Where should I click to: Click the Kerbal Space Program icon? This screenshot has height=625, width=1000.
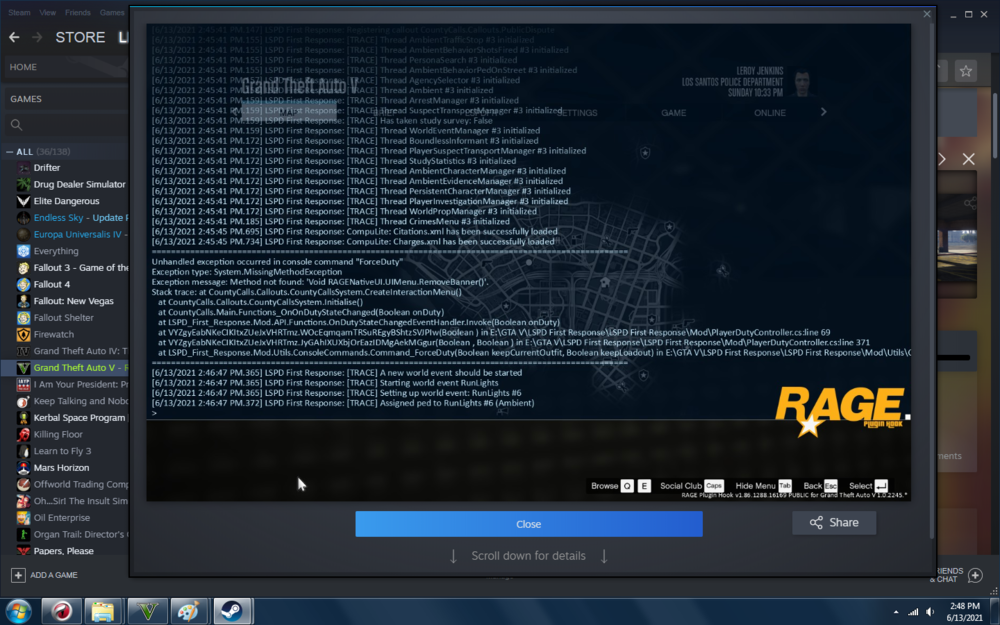click(x=24, y=418)
